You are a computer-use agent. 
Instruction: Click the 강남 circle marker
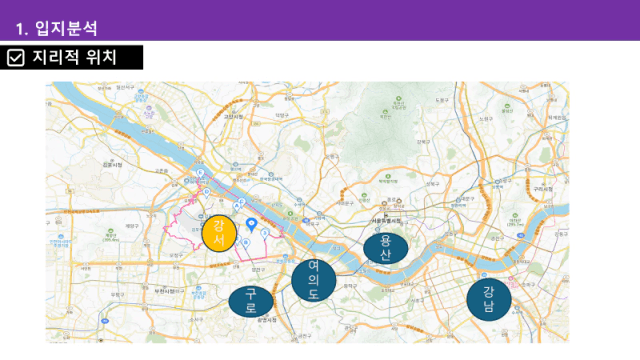point(489,299)
